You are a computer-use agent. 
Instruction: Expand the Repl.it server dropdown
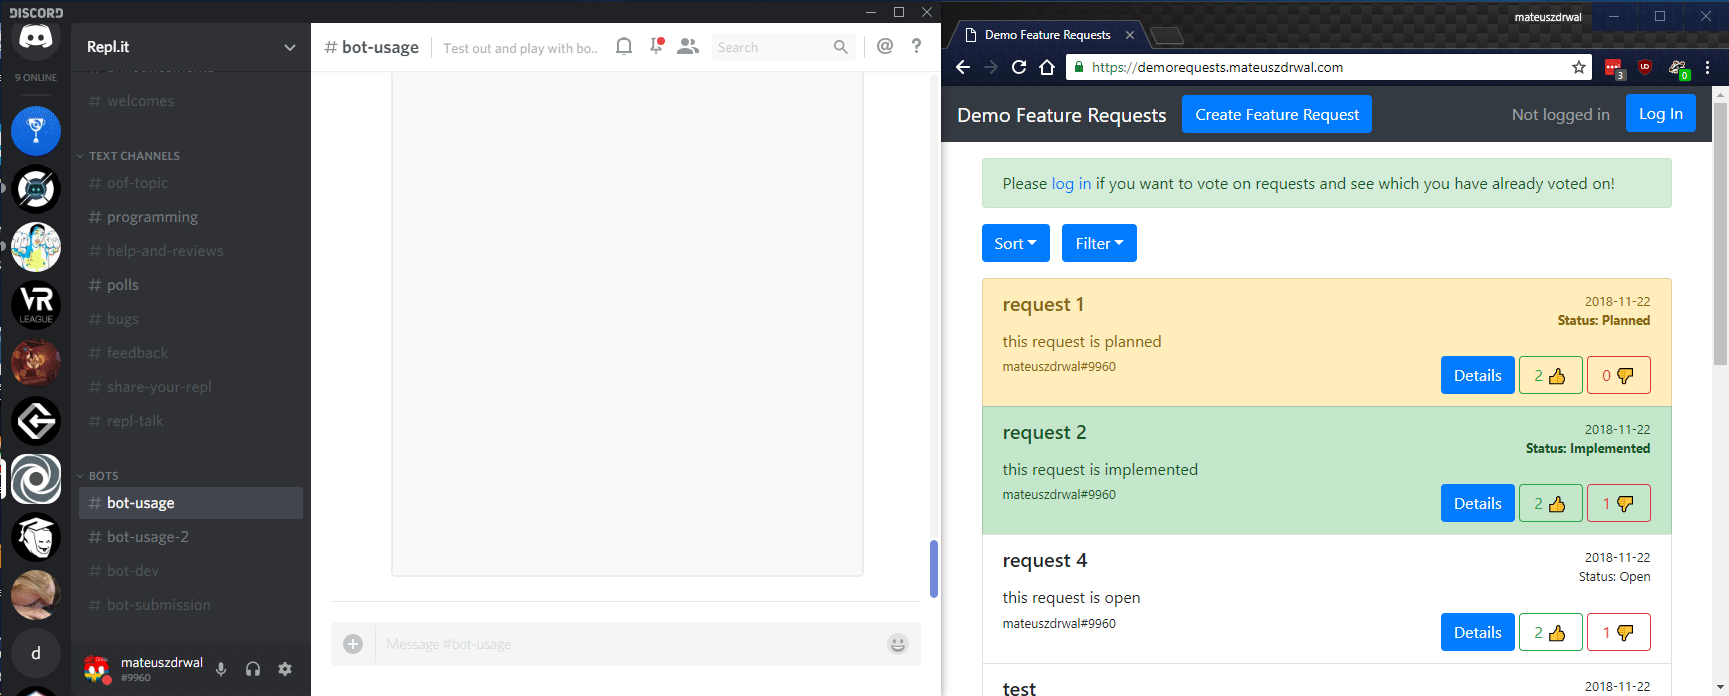pyautogui.click(x=290, y=47)
